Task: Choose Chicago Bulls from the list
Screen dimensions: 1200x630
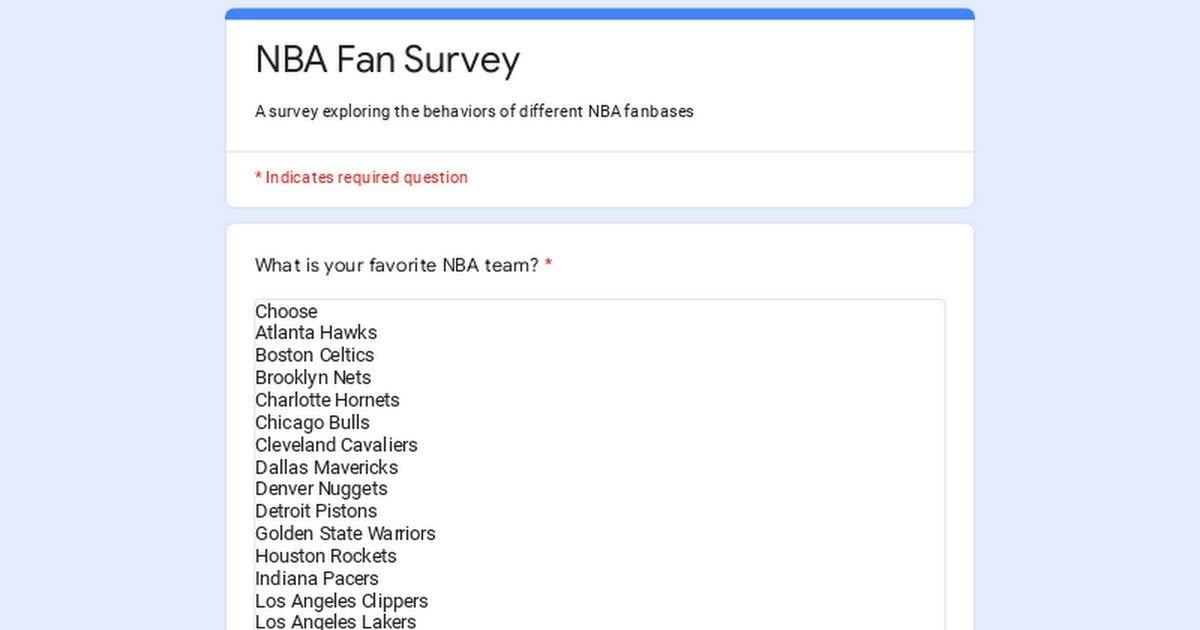Action: (x=312, y=422)
